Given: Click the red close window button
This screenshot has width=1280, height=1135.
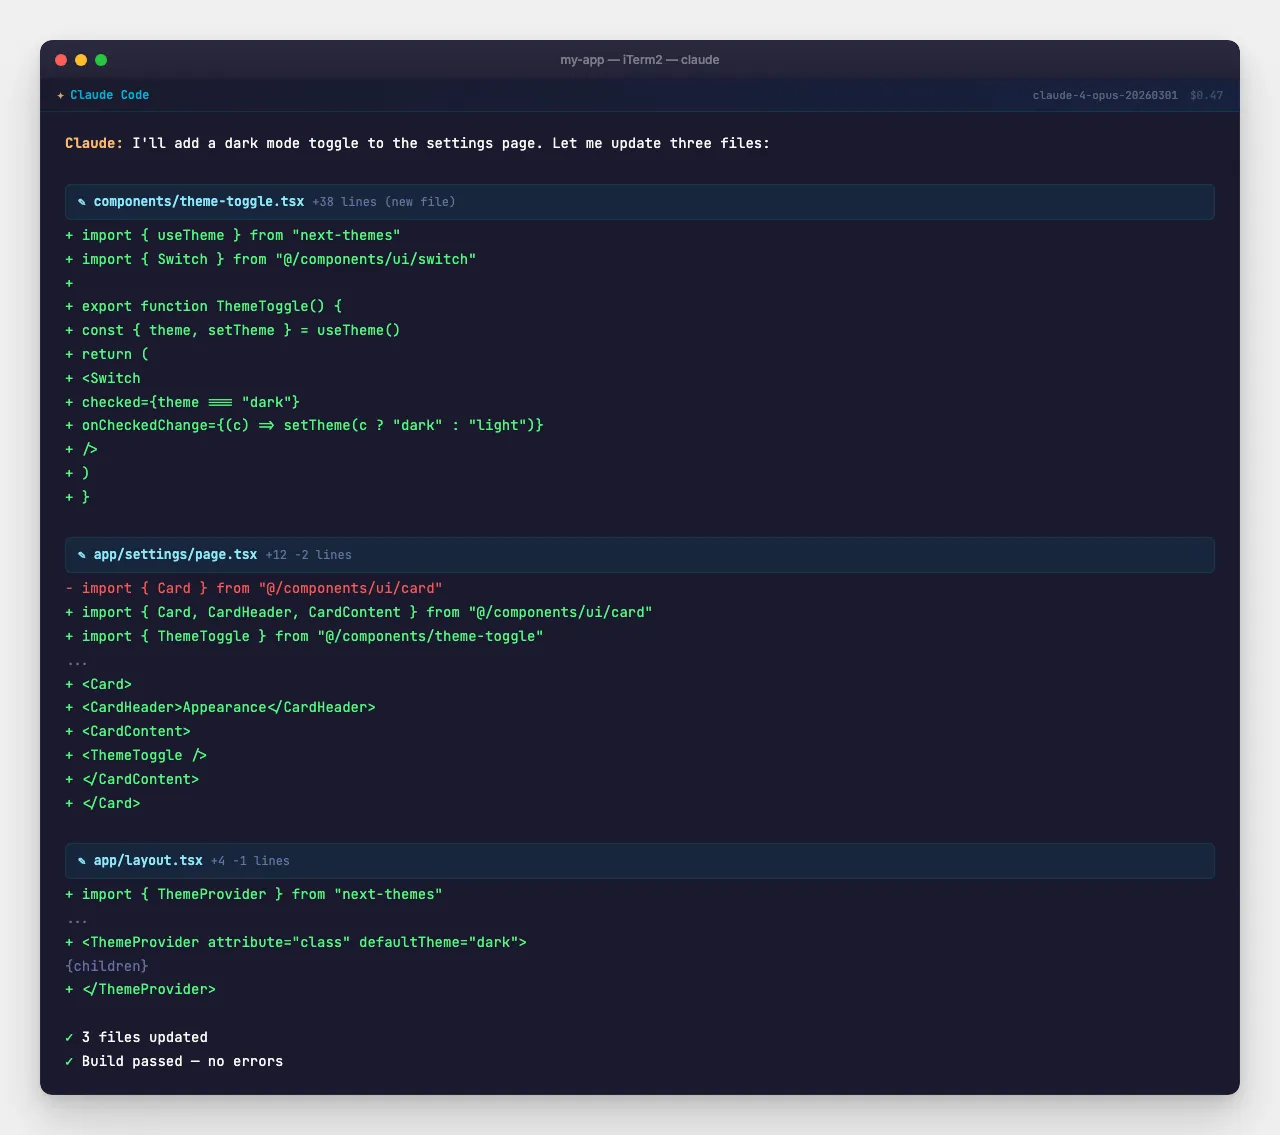Looking at the screenshot, I should 61,60.
